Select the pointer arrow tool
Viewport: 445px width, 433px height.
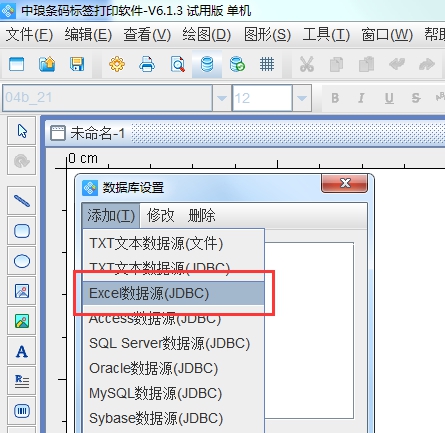tap(22, 131)
